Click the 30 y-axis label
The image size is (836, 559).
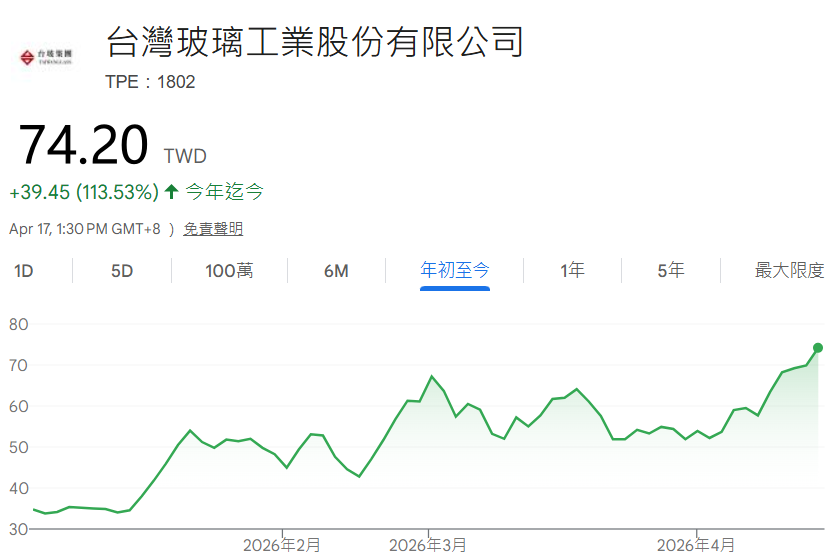click(18, 529)
